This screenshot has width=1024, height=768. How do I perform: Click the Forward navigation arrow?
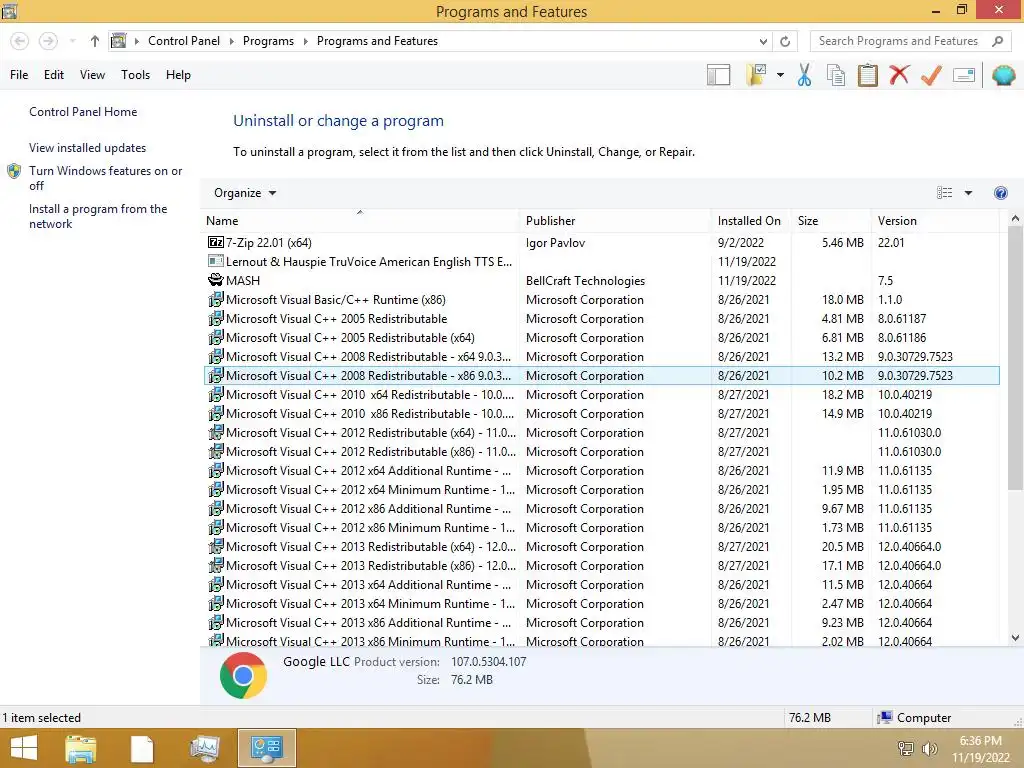pyautogui.click(x=48, y=41)
